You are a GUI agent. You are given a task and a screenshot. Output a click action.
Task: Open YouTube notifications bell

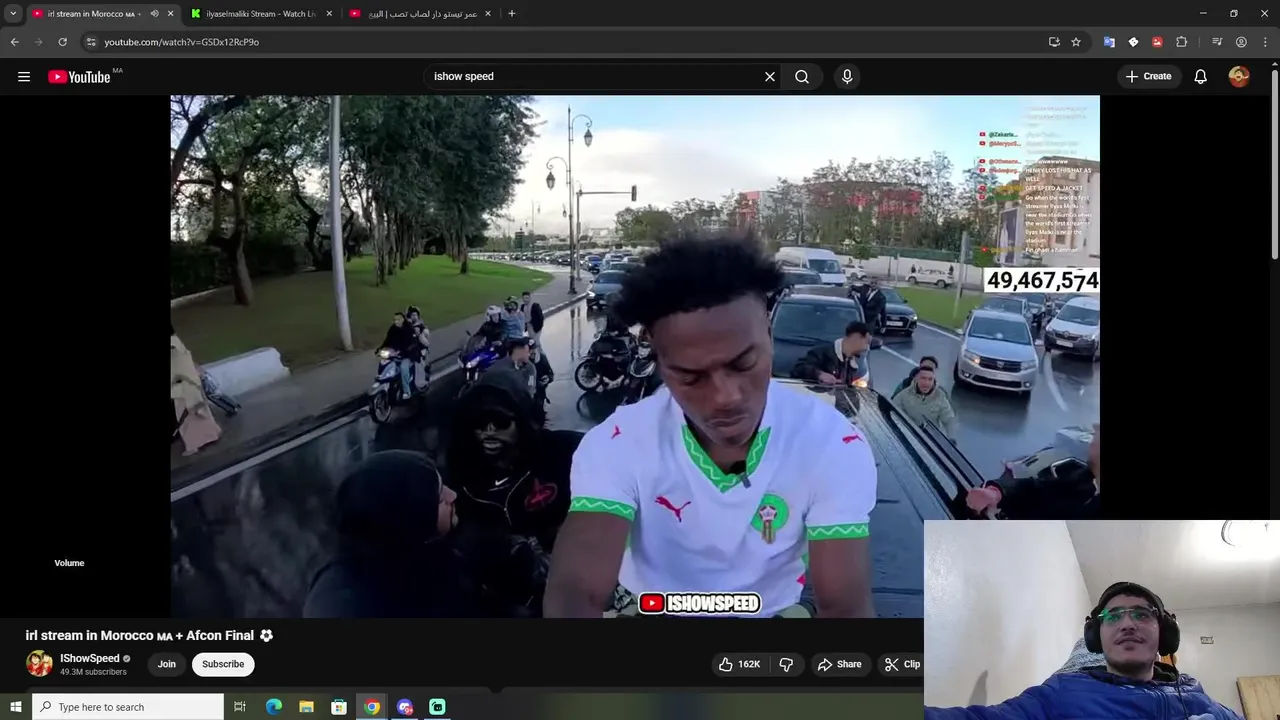pos(1201,76)
